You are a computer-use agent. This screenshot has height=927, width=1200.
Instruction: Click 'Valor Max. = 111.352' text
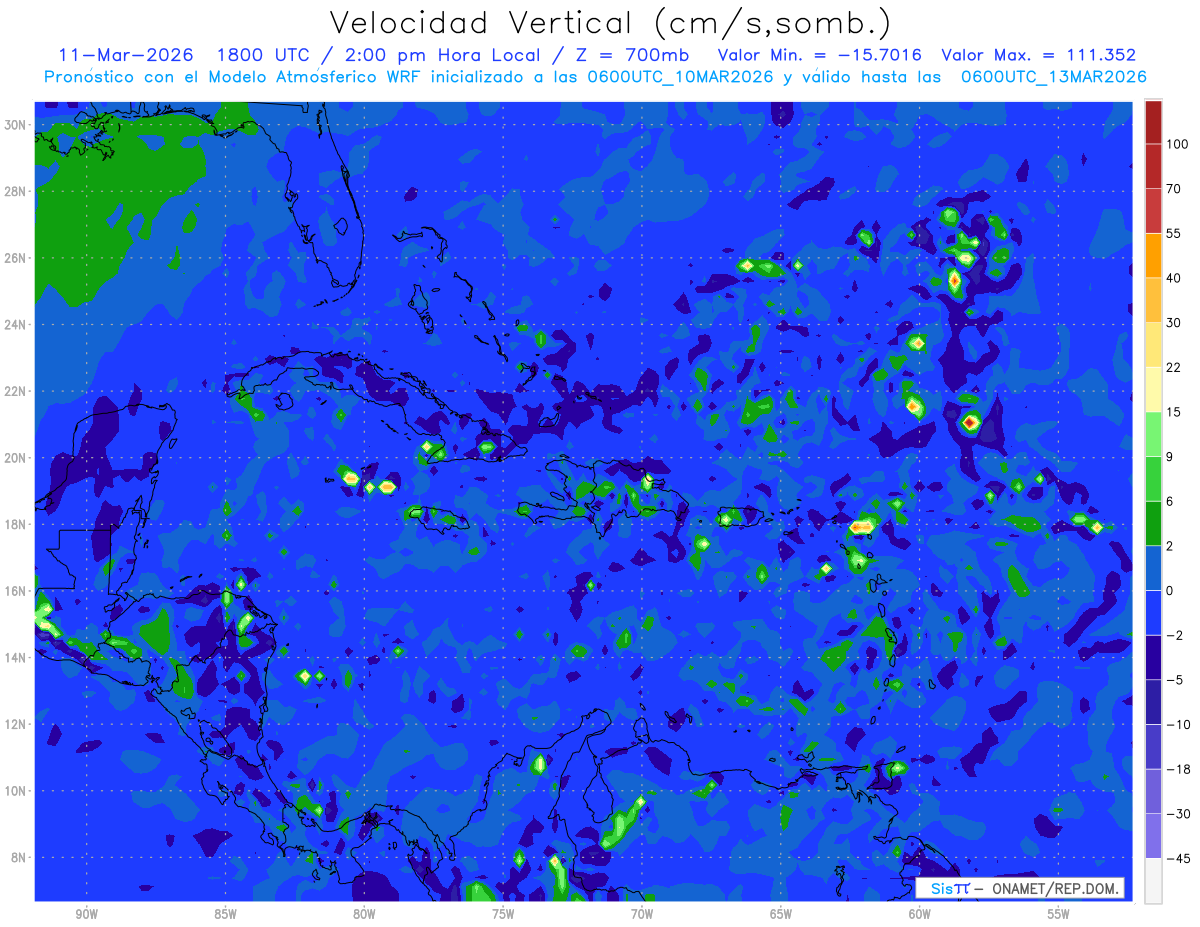point(1039,55)
